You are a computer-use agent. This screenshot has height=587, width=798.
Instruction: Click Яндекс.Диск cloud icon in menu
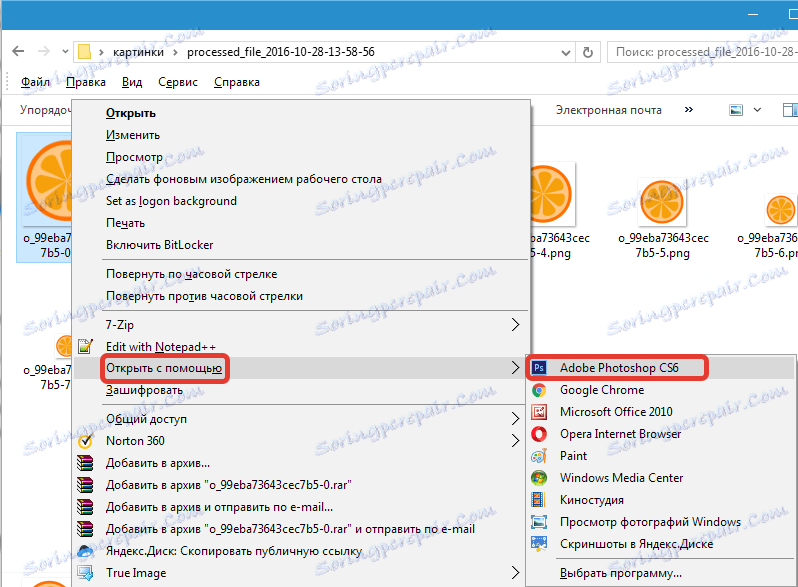click(x=85, y=551)
